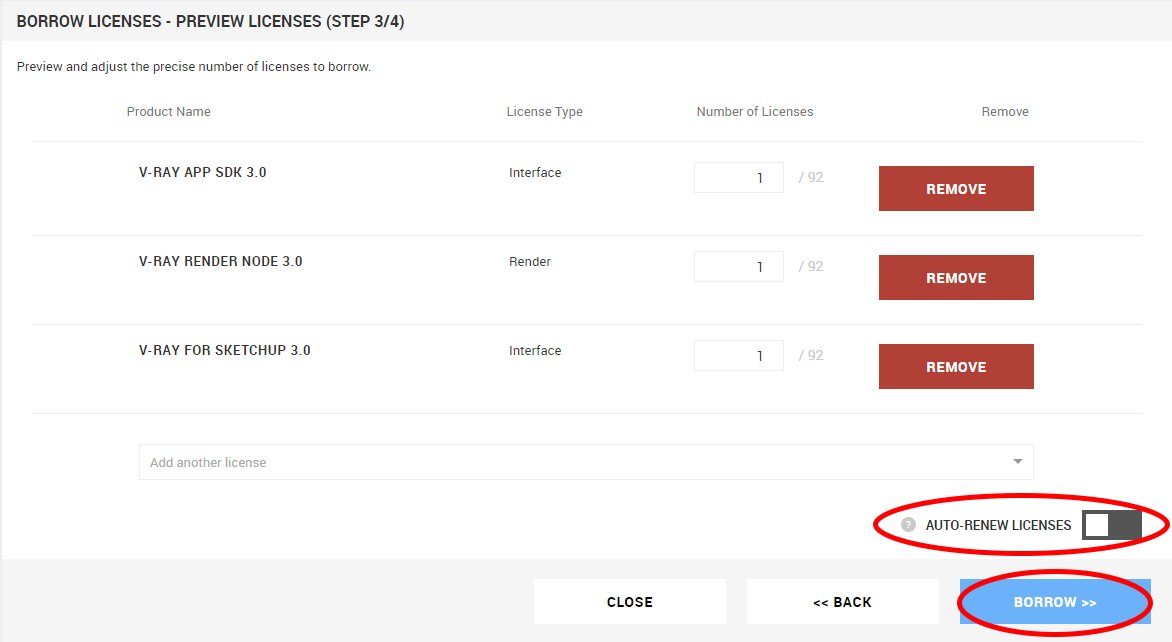1172x642 pixels.
Task: Click the Remove column header
Action: (x=1005, y=111)
